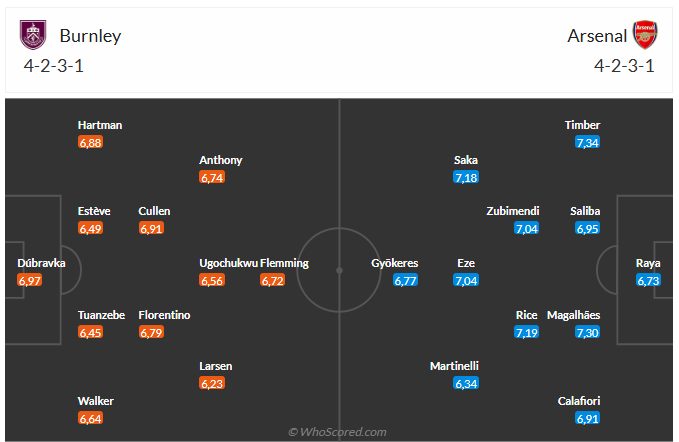Click Hartman's 6.88 rating badge
The image size is (679, 442).
[91, 143]
